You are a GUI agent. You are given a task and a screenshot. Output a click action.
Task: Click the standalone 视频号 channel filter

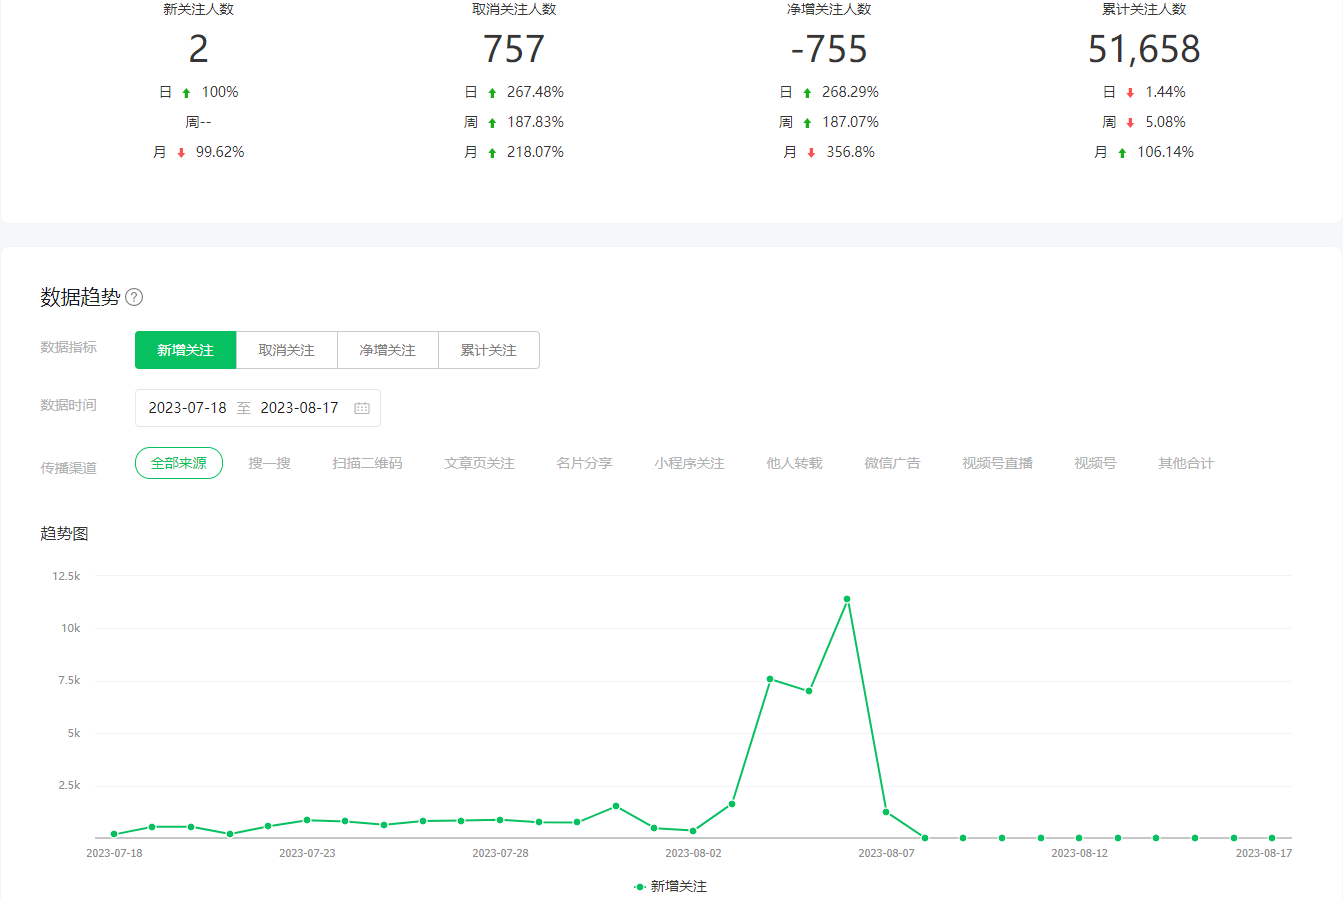pos(1095,463)
